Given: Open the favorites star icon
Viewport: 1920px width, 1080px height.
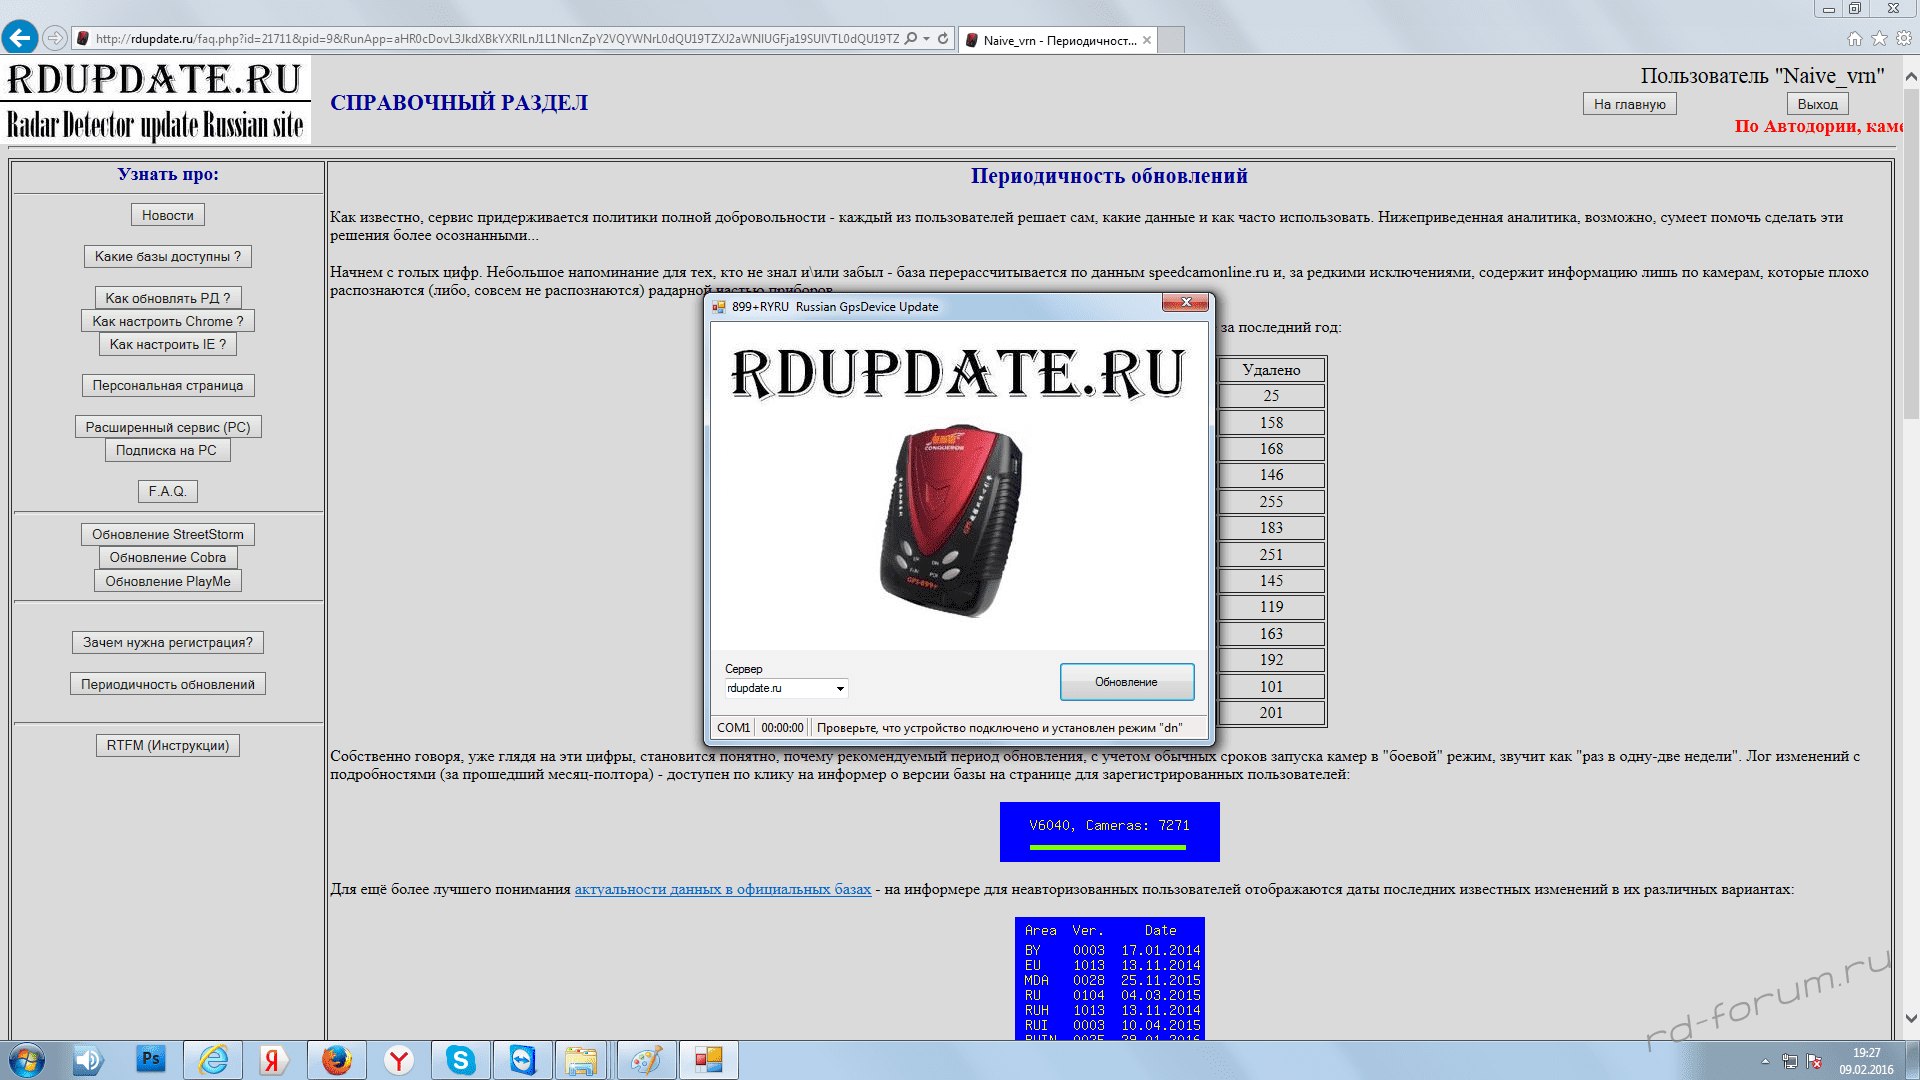Looking at the screenshot, I should pyautogui.click(x=1879, y=39).
